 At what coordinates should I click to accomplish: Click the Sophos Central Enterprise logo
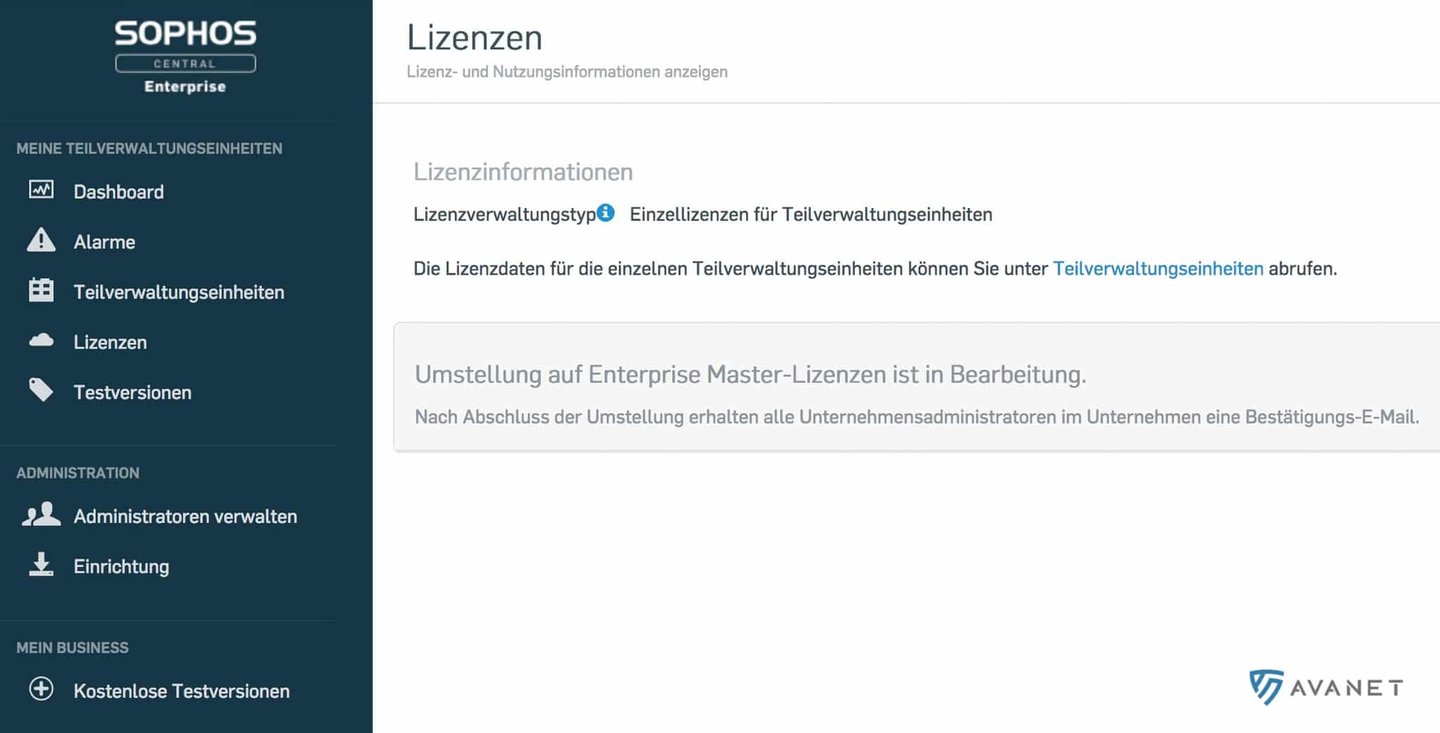185,57
